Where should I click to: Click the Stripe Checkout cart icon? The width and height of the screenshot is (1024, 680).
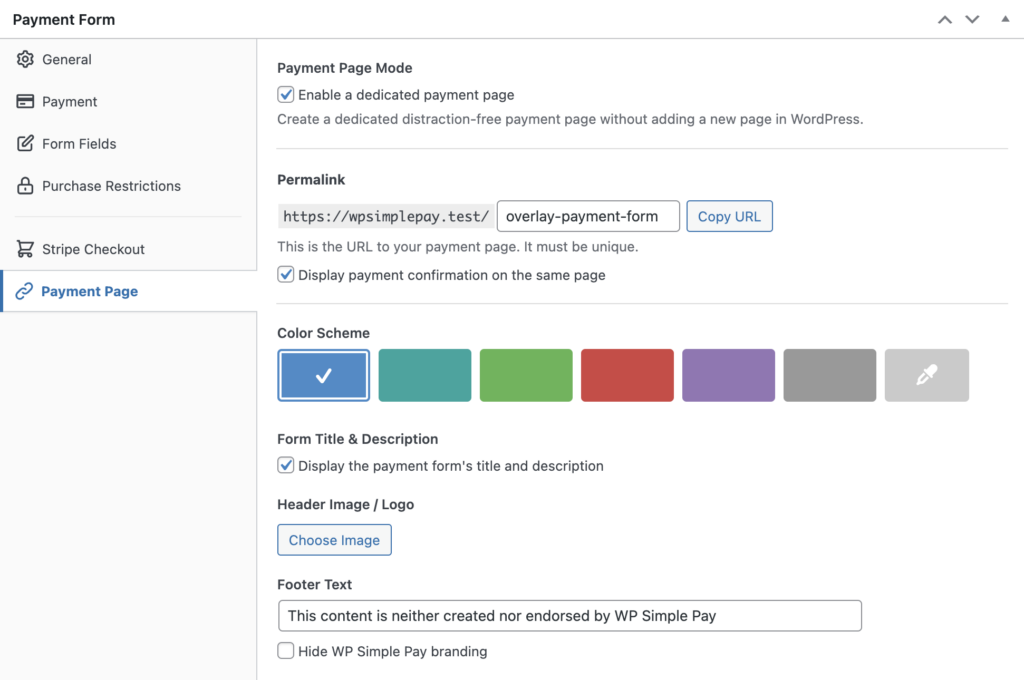coord(25,249)
